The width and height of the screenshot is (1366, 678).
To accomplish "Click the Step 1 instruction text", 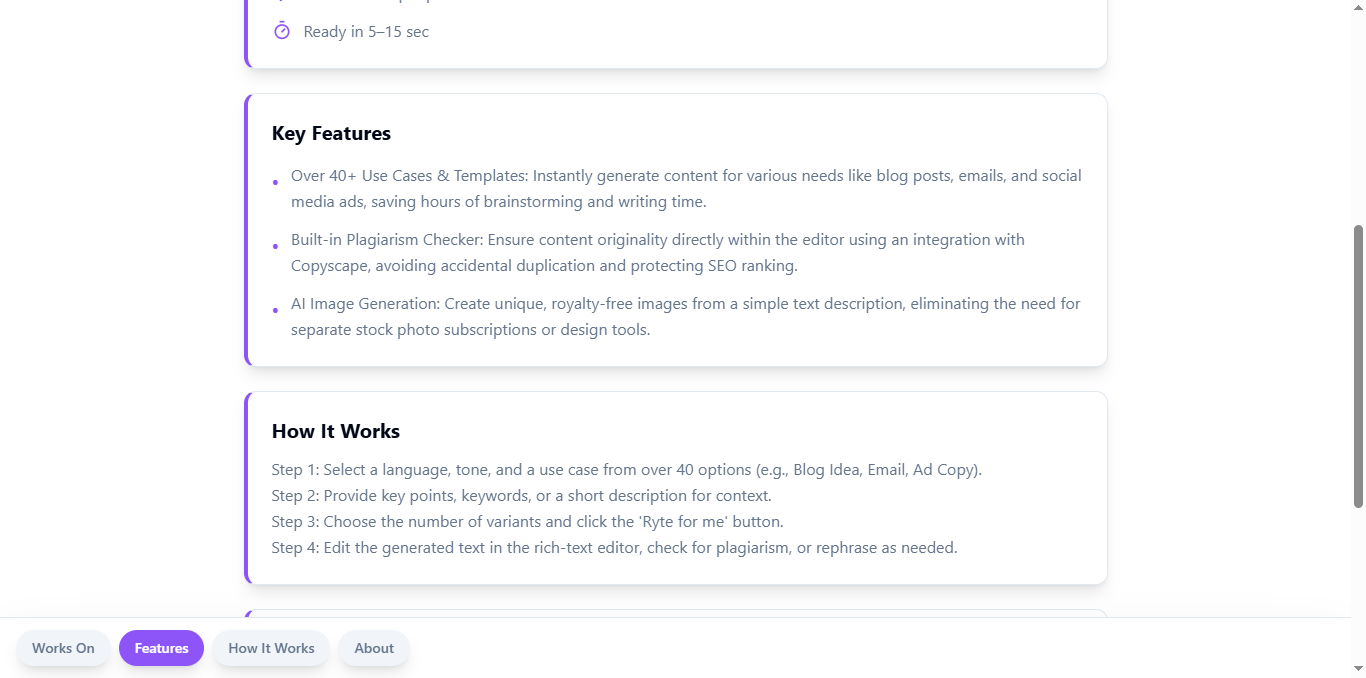I will point(626,469).
